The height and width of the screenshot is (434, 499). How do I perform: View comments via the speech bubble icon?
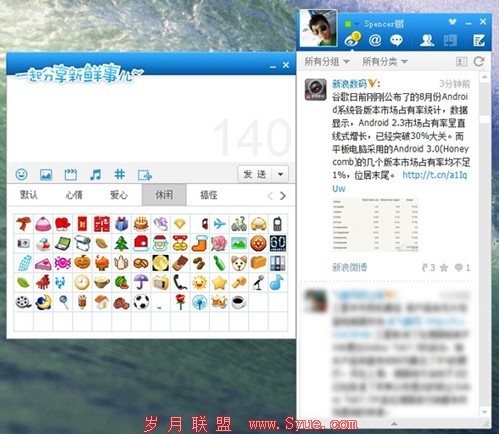pos(396,41)
